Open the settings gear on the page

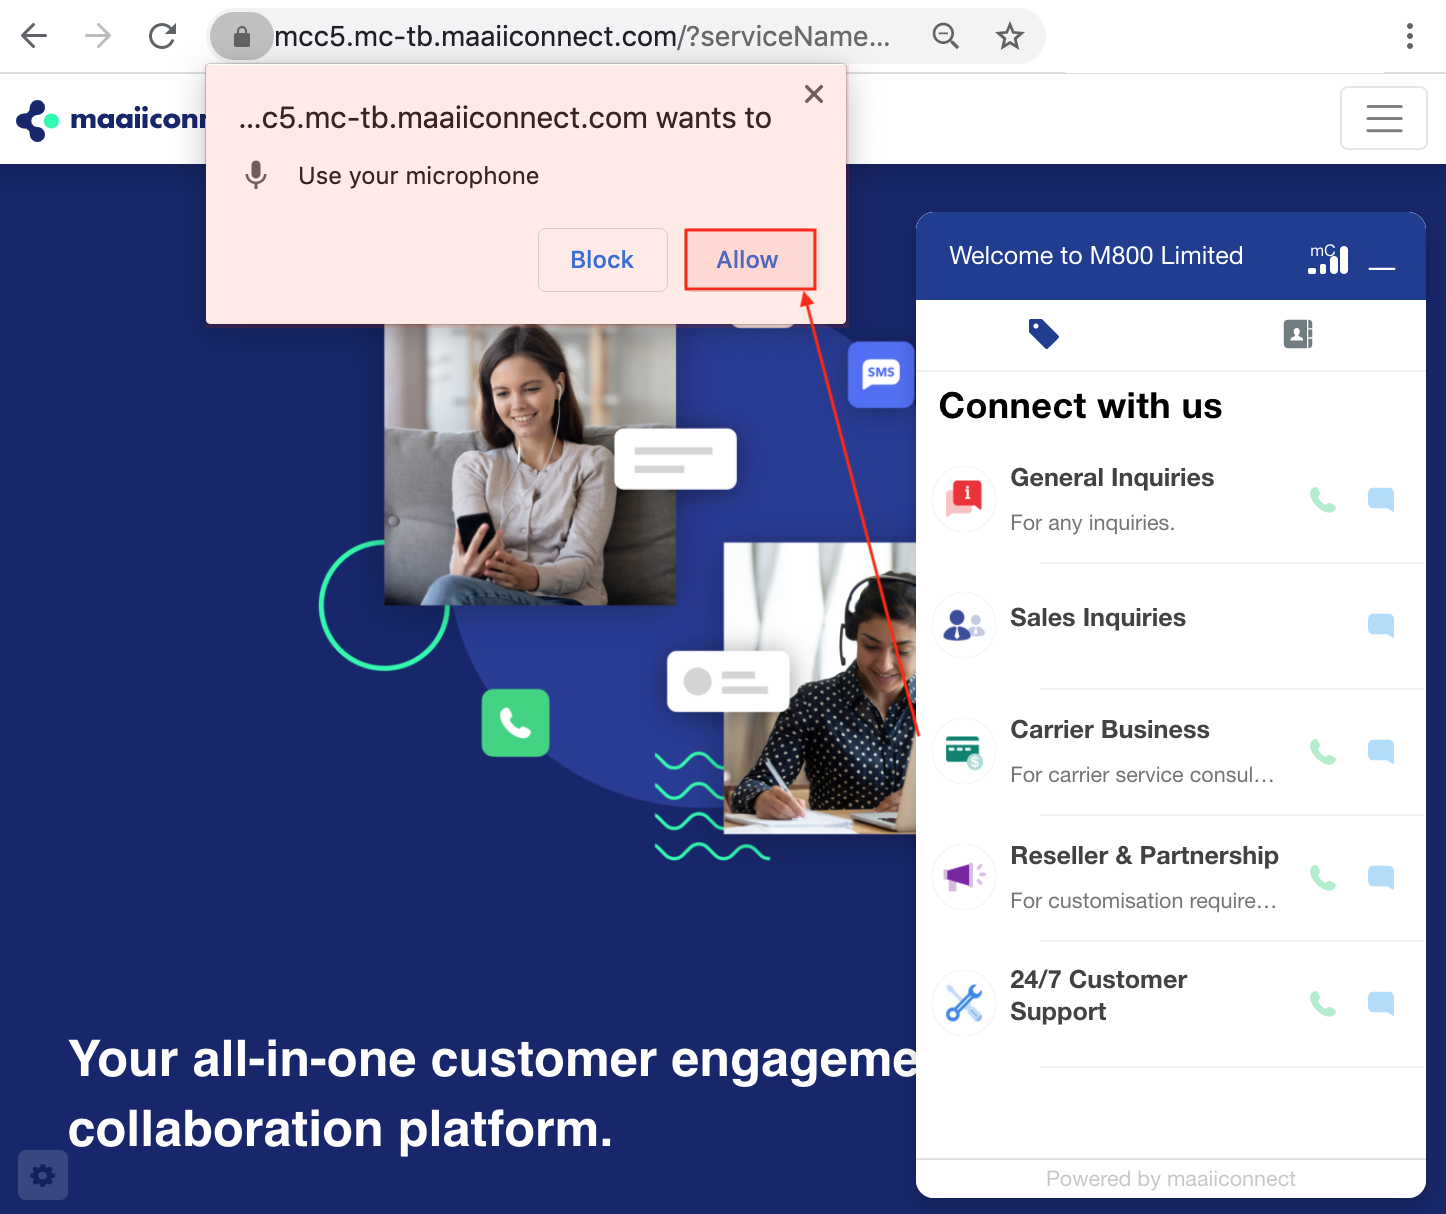[43, 1175]
